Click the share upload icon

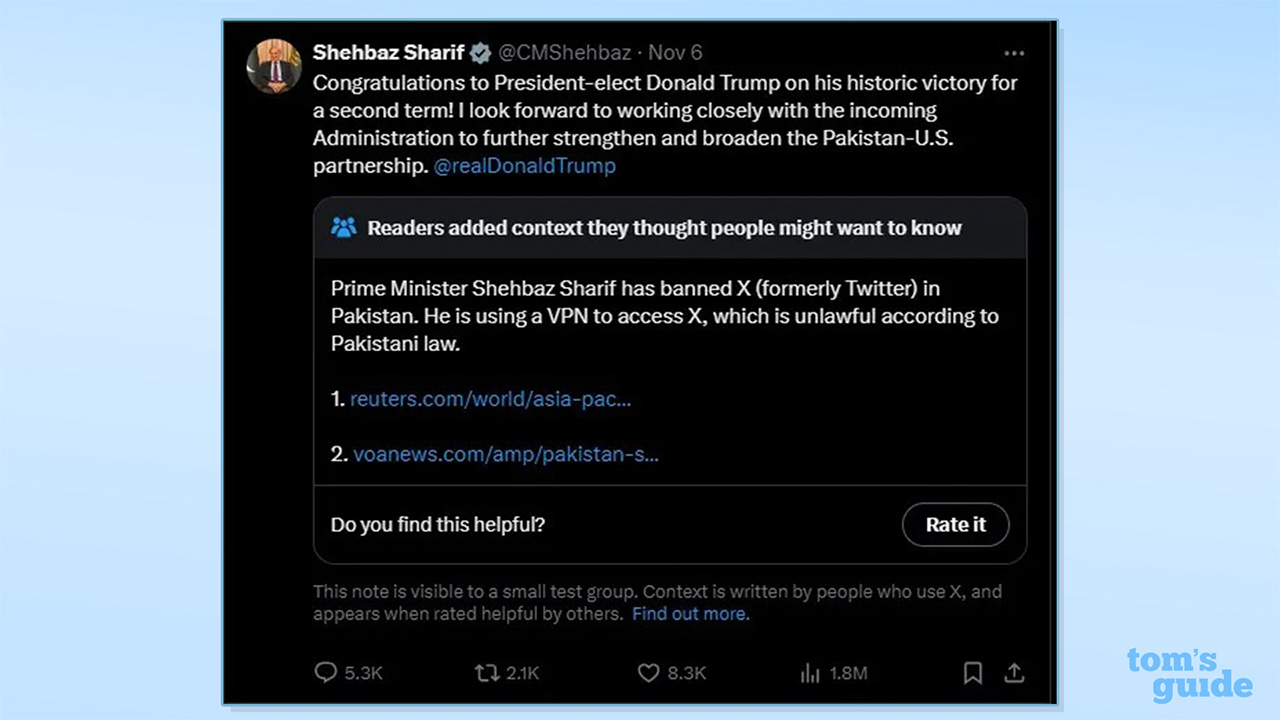1013,673
